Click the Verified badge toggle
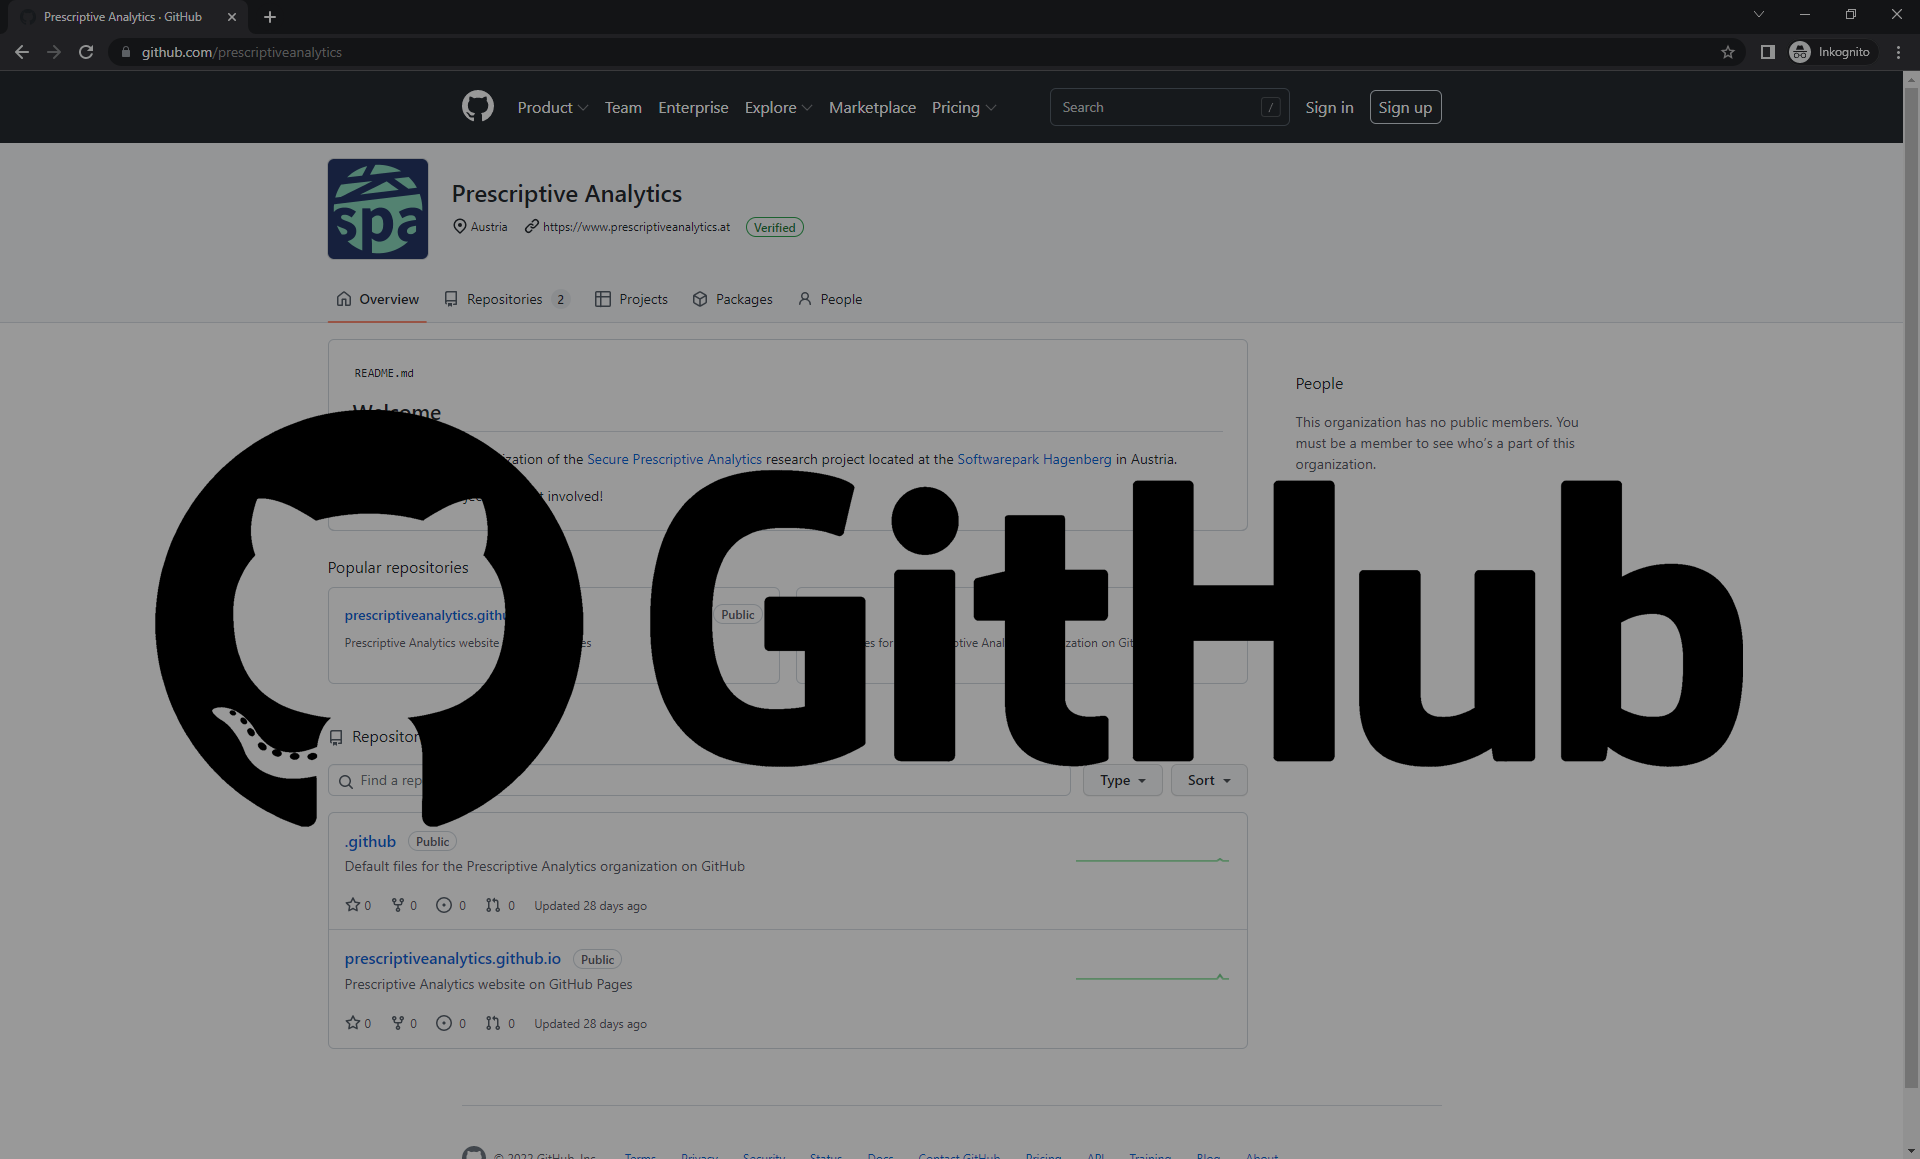Viewport: 1920px width, 1159px height. click(773, 226)
